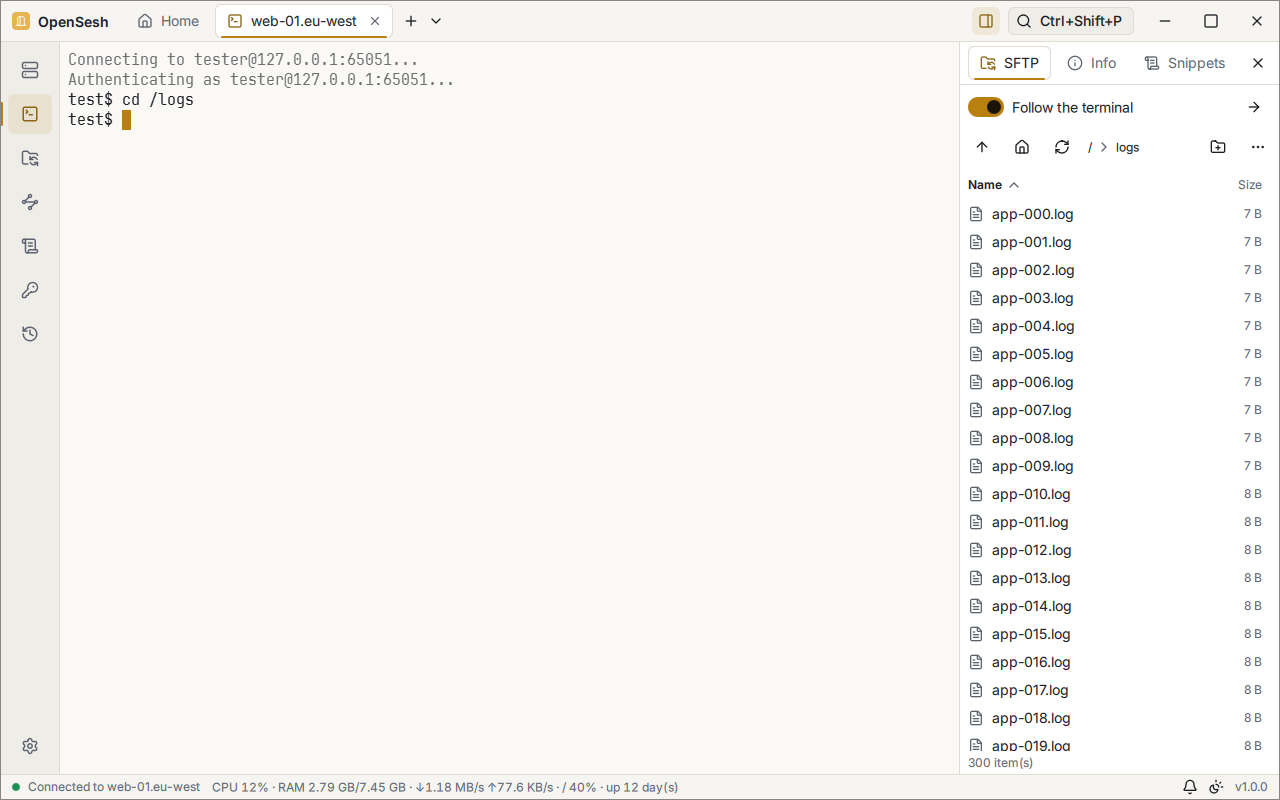Screen dimensions: 1280x800
Task: Close the web-01.eu-west tab
Action: point(375,21)
